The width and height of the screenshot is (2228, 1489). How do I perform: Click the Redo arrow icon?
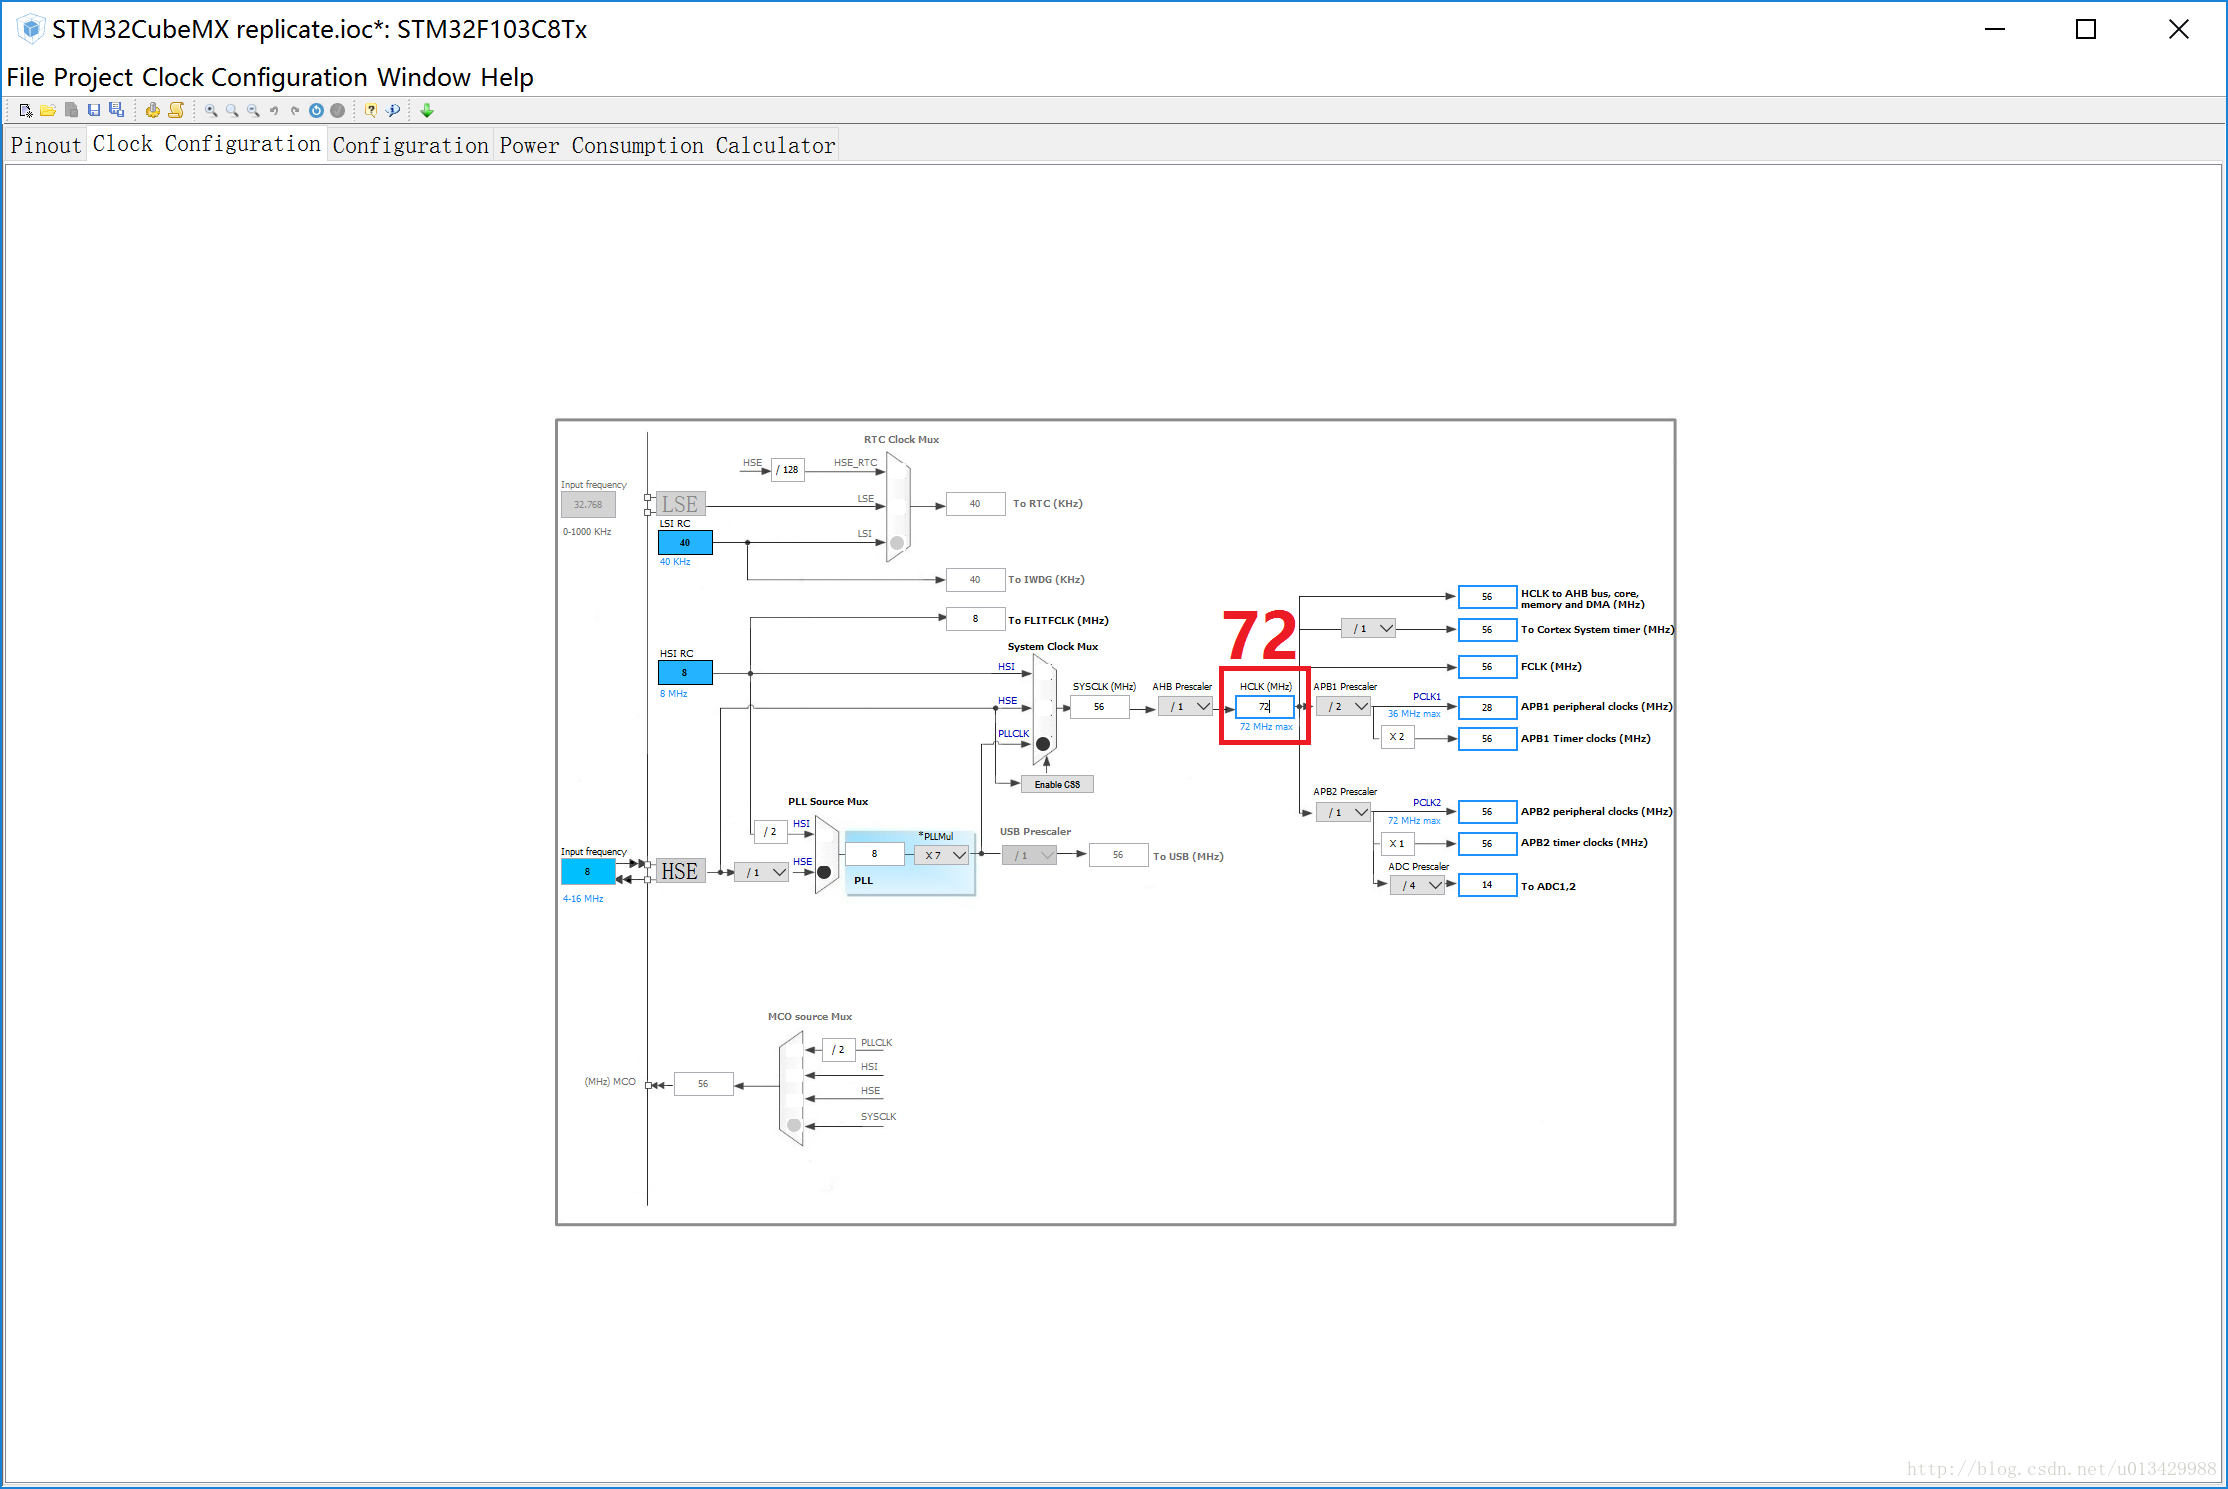click(x=295, y=110)
